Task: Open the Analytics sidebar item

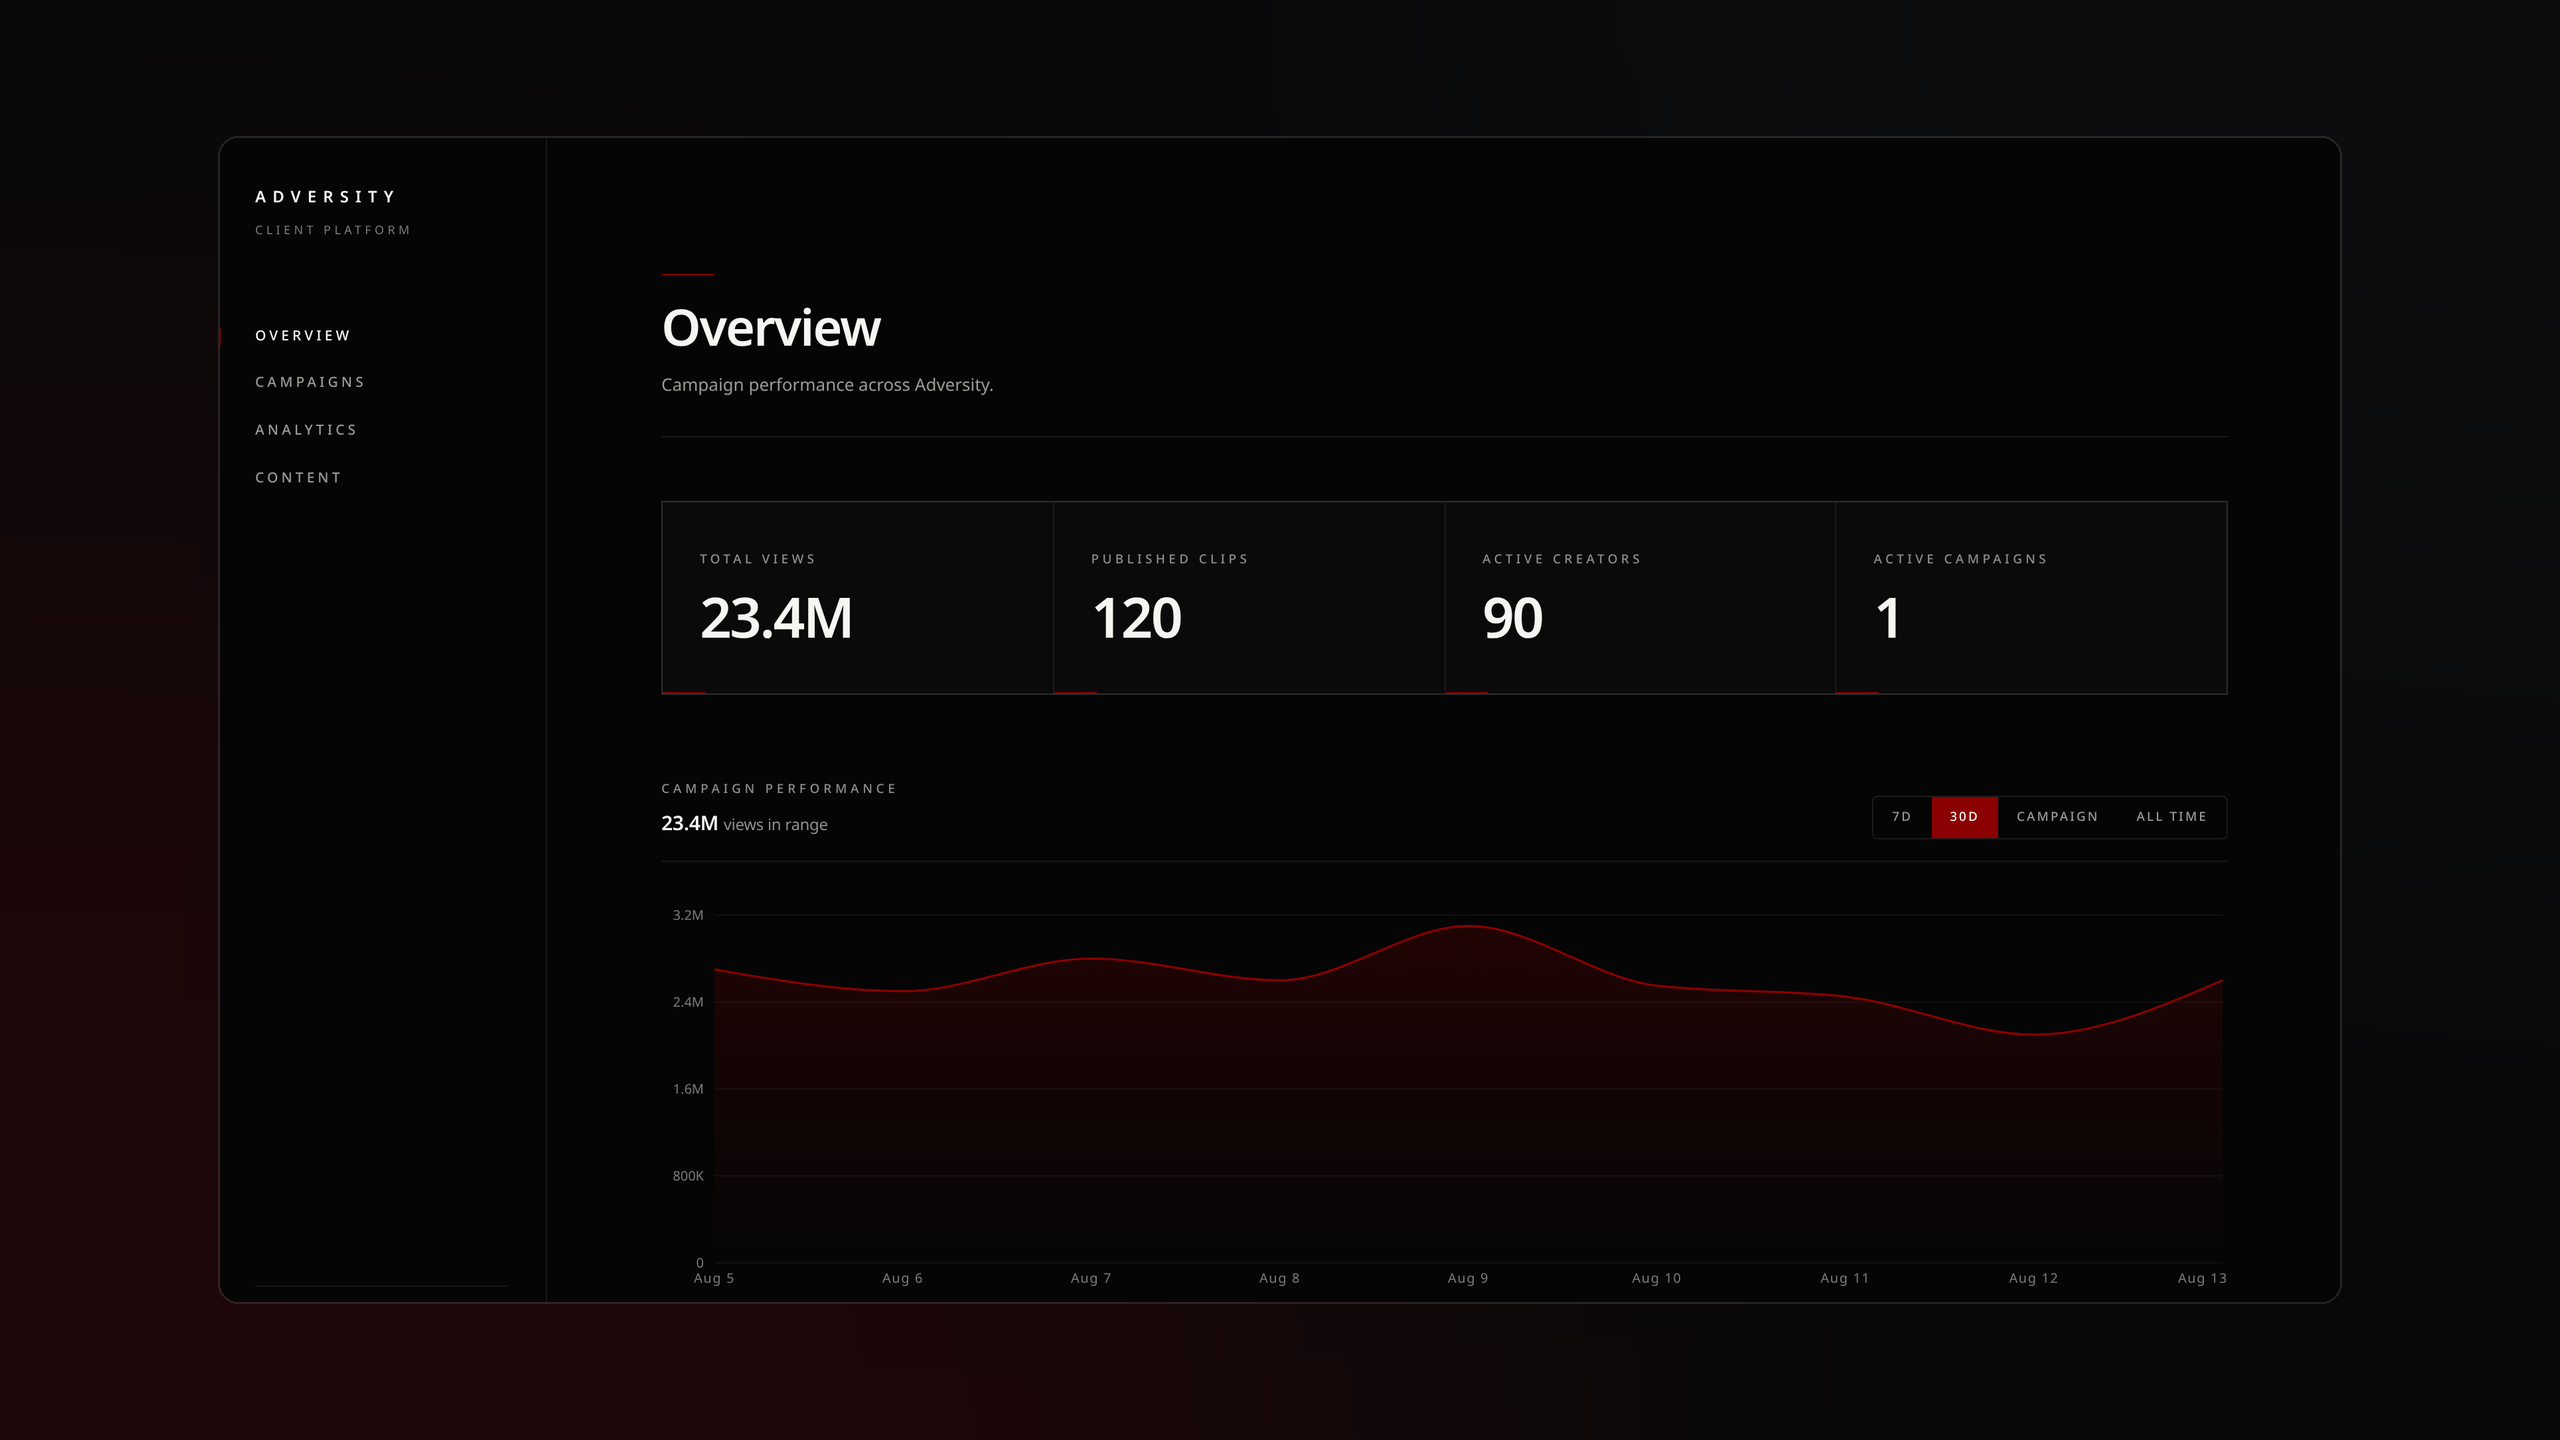Action: pos(306,430)
